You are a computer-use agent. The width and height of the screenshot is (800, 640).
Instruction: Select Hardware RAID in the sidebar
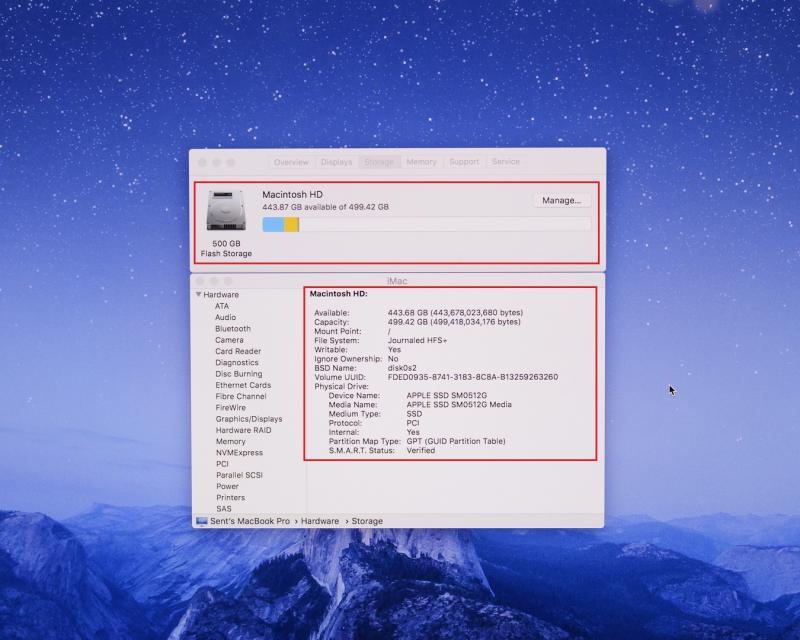[243, 430]
